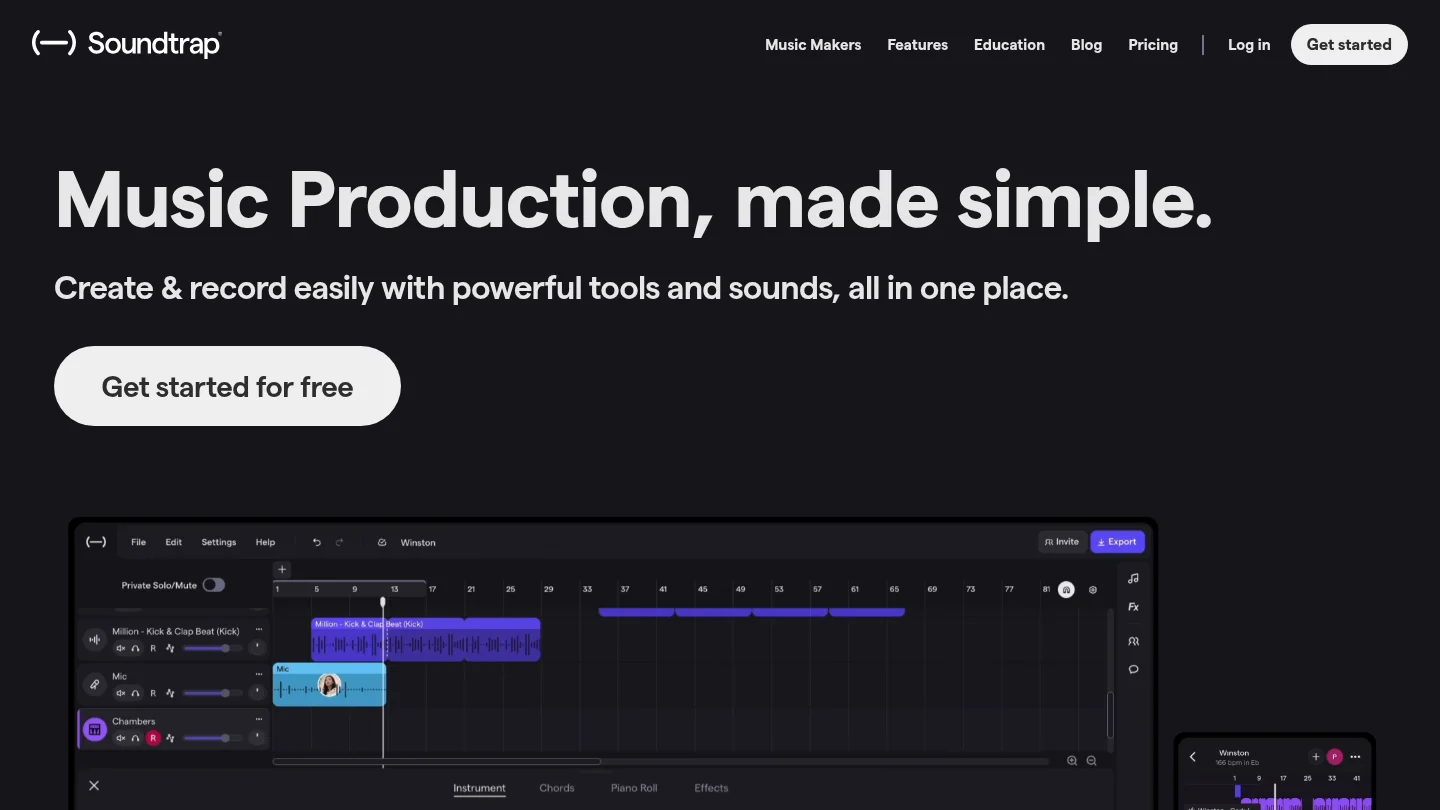Mute the Mic track

121,693
